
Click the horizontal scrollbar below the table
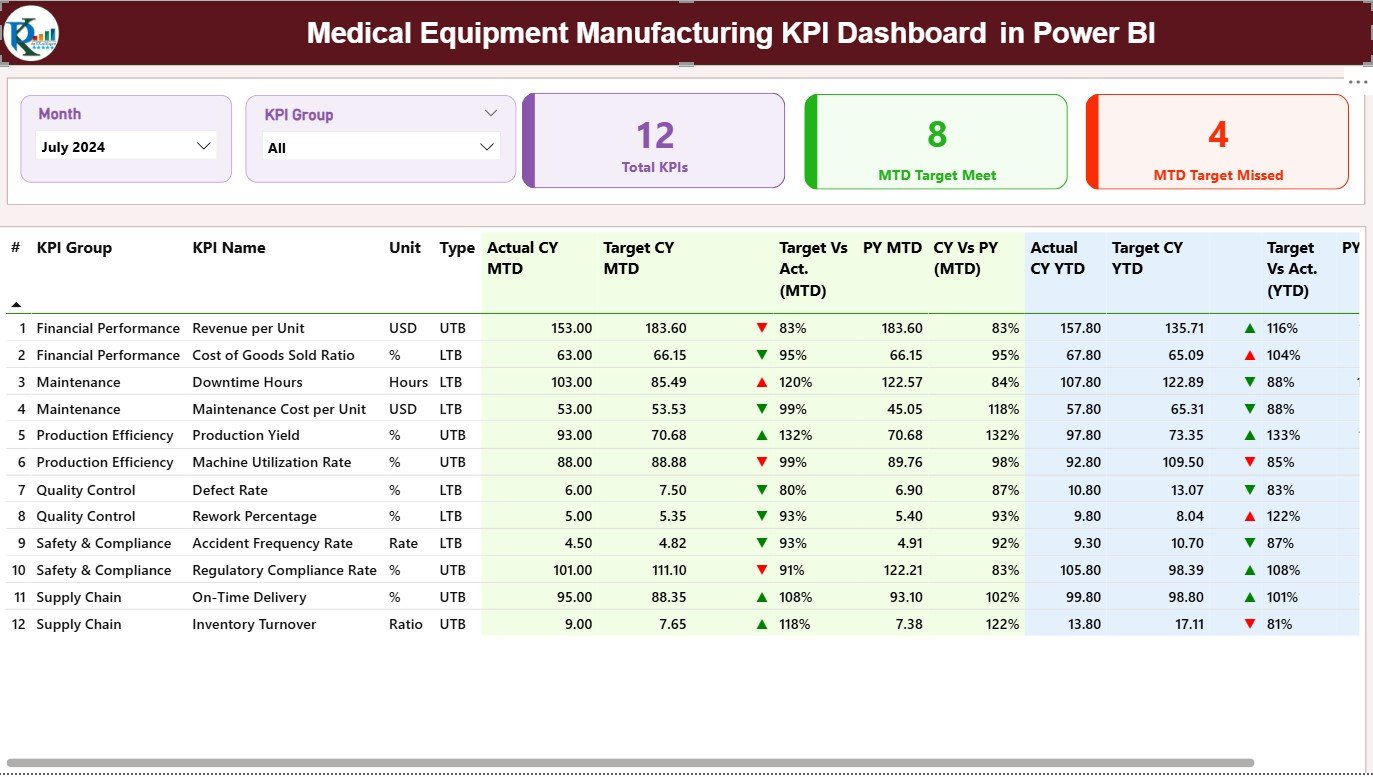(x=630, y=763)
